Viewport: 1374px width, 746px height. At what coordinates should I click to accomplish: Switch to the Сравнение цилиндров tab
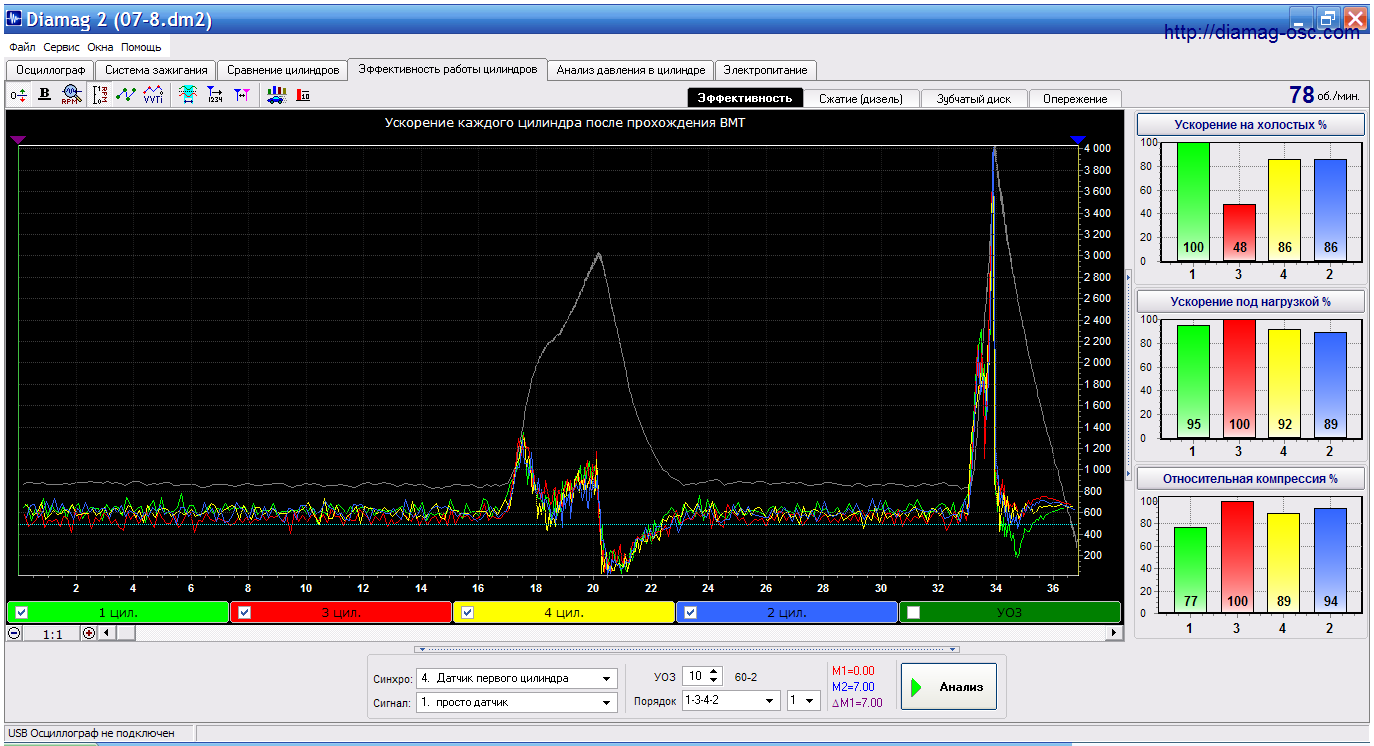(283, 70)
